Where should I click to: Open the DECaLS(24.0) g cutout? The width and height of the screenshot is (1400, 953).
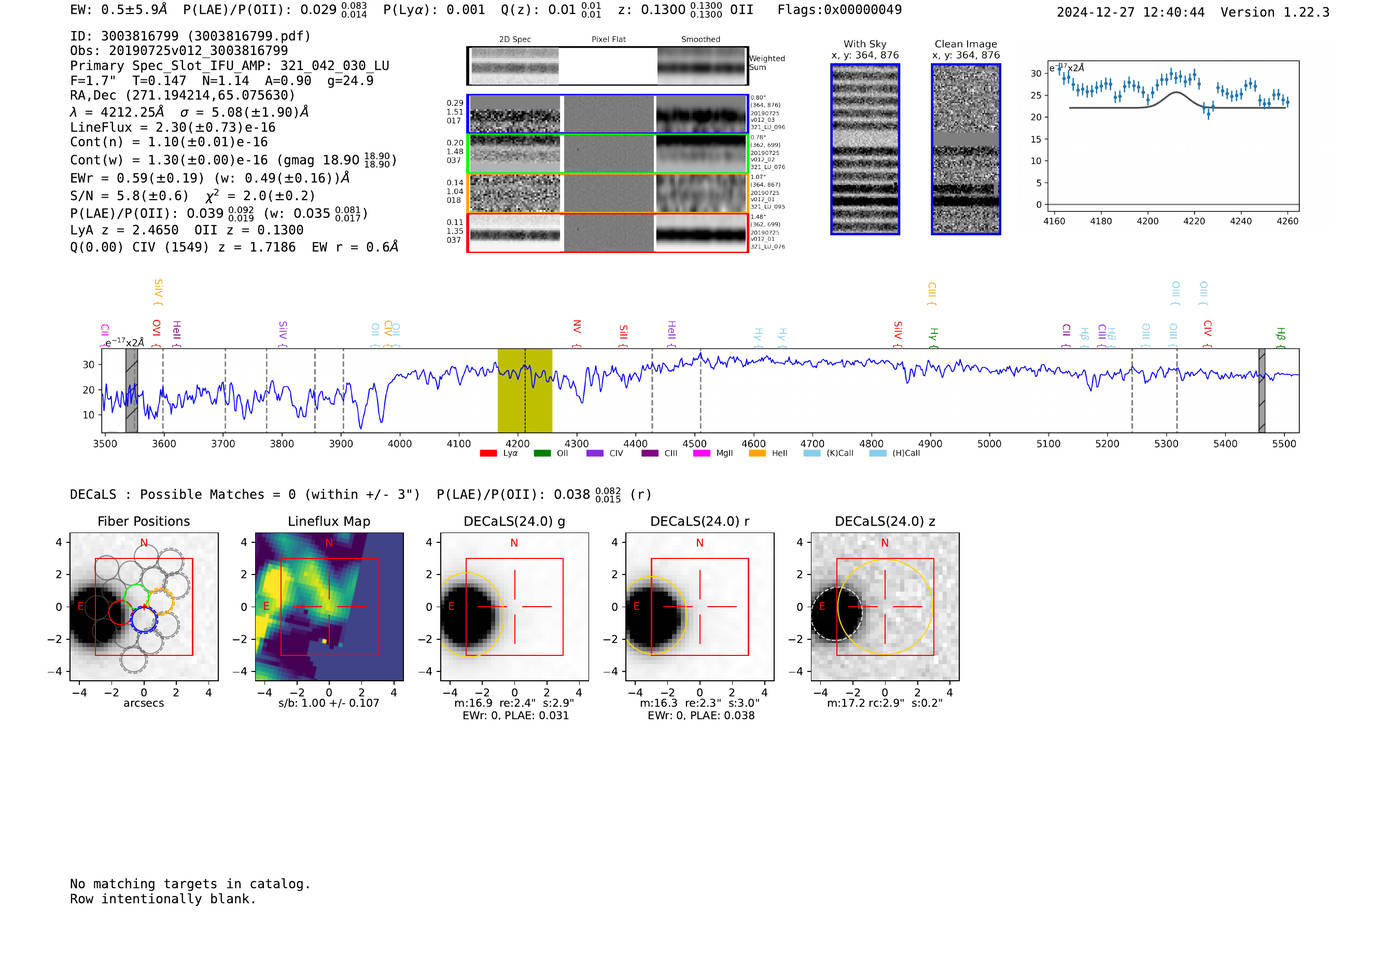click(x=514, y=606)
